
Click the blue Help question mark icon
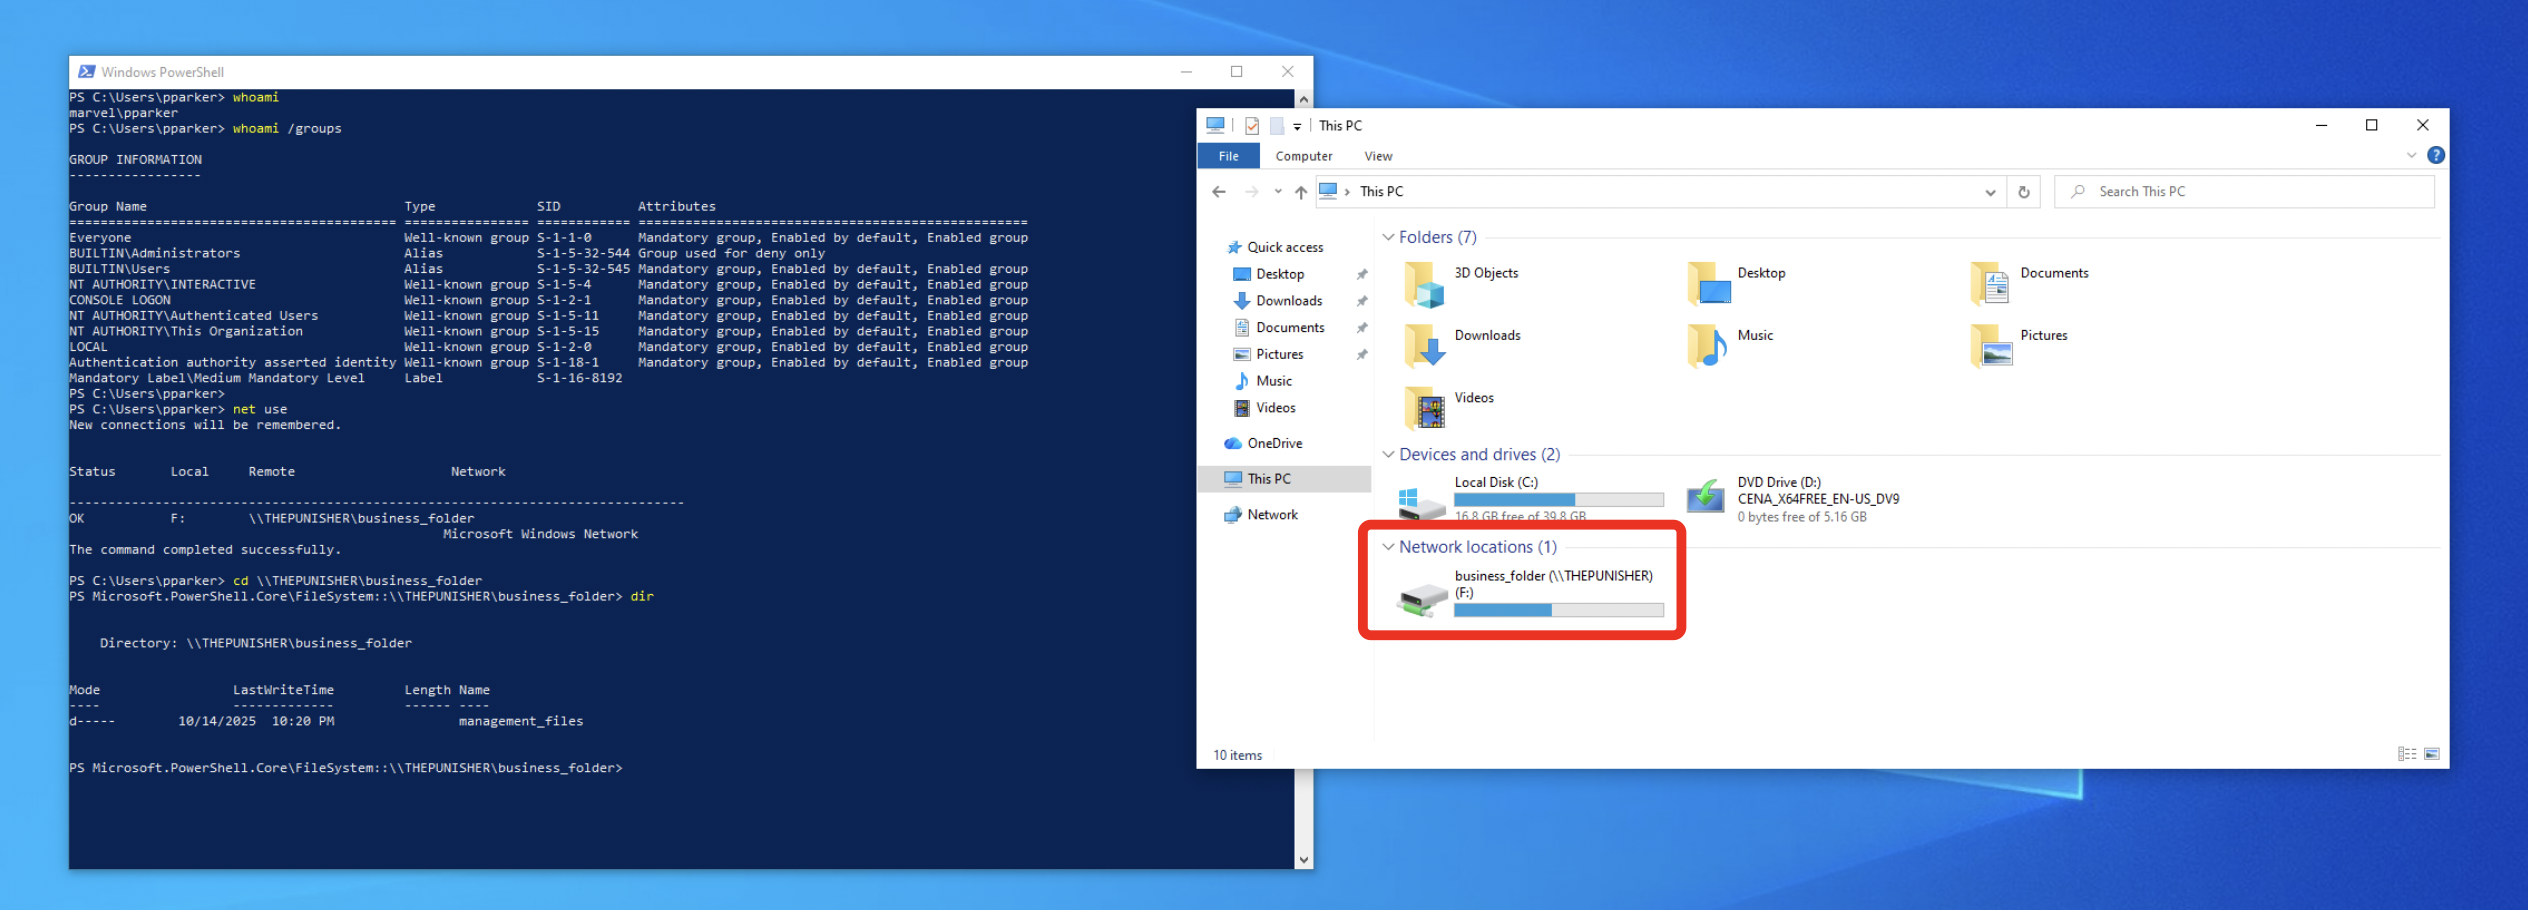(2436, 156)
